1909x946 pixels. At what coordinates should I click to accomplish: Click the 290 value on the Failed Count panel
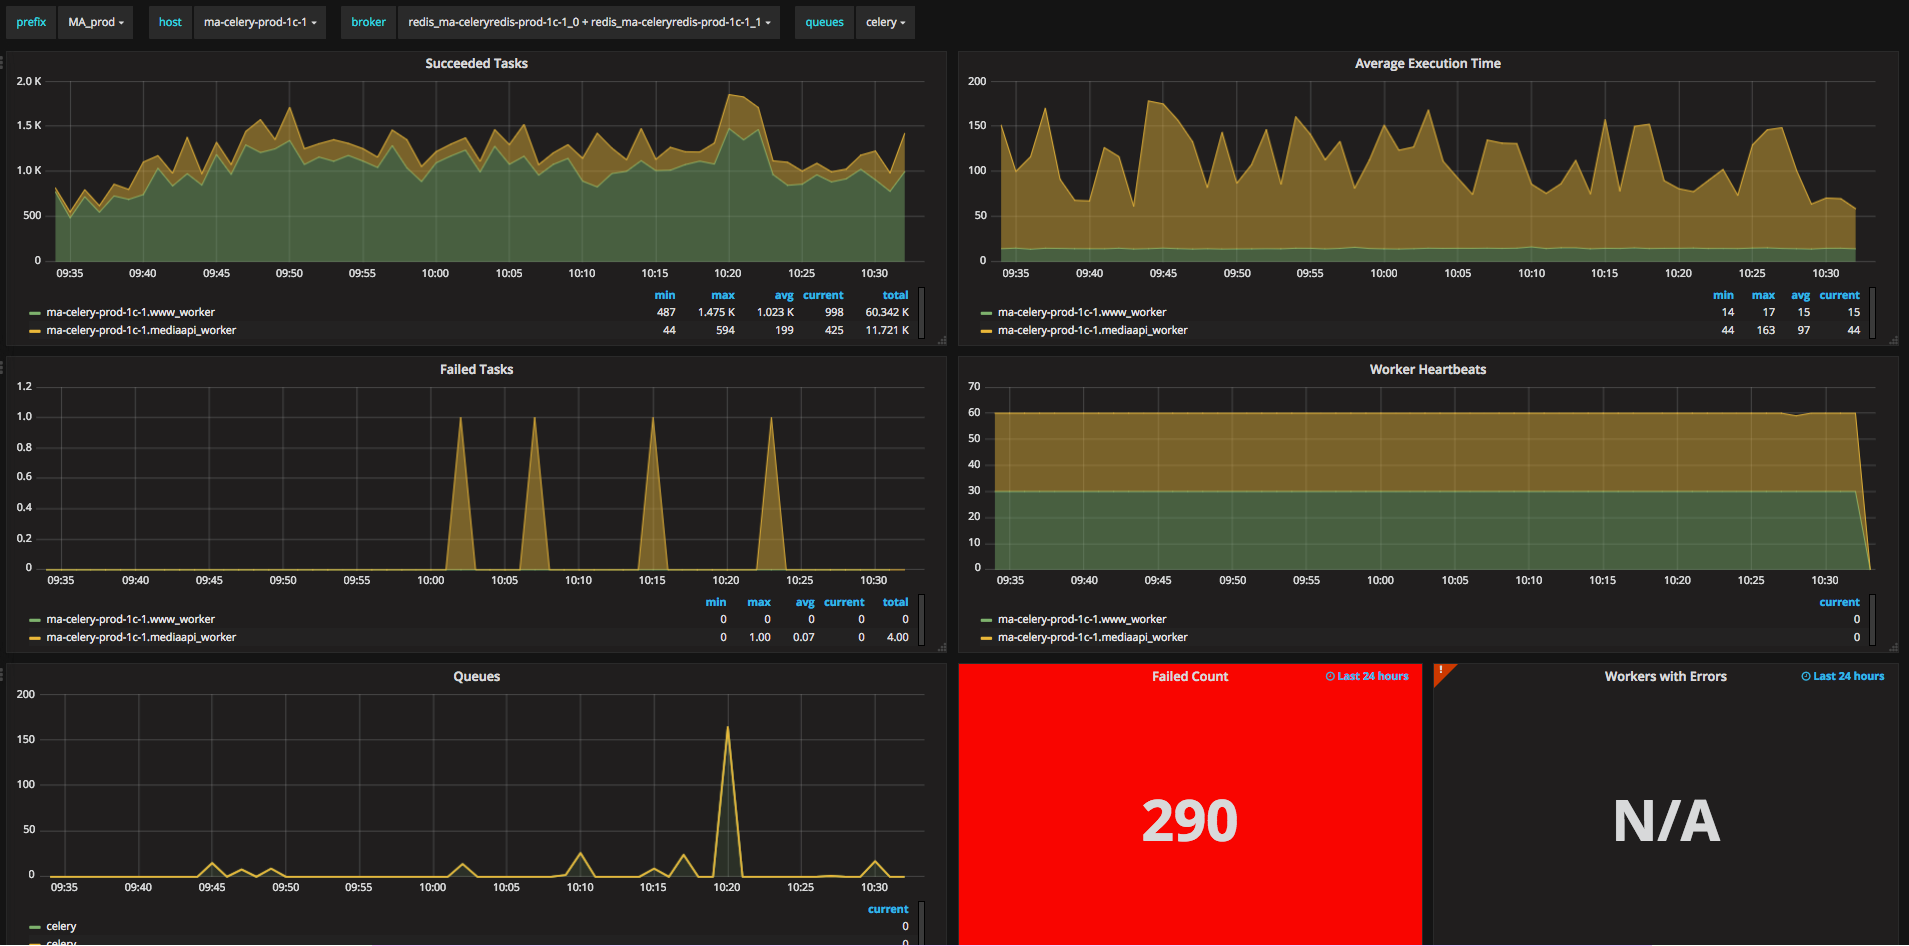tap(1189, 820)
